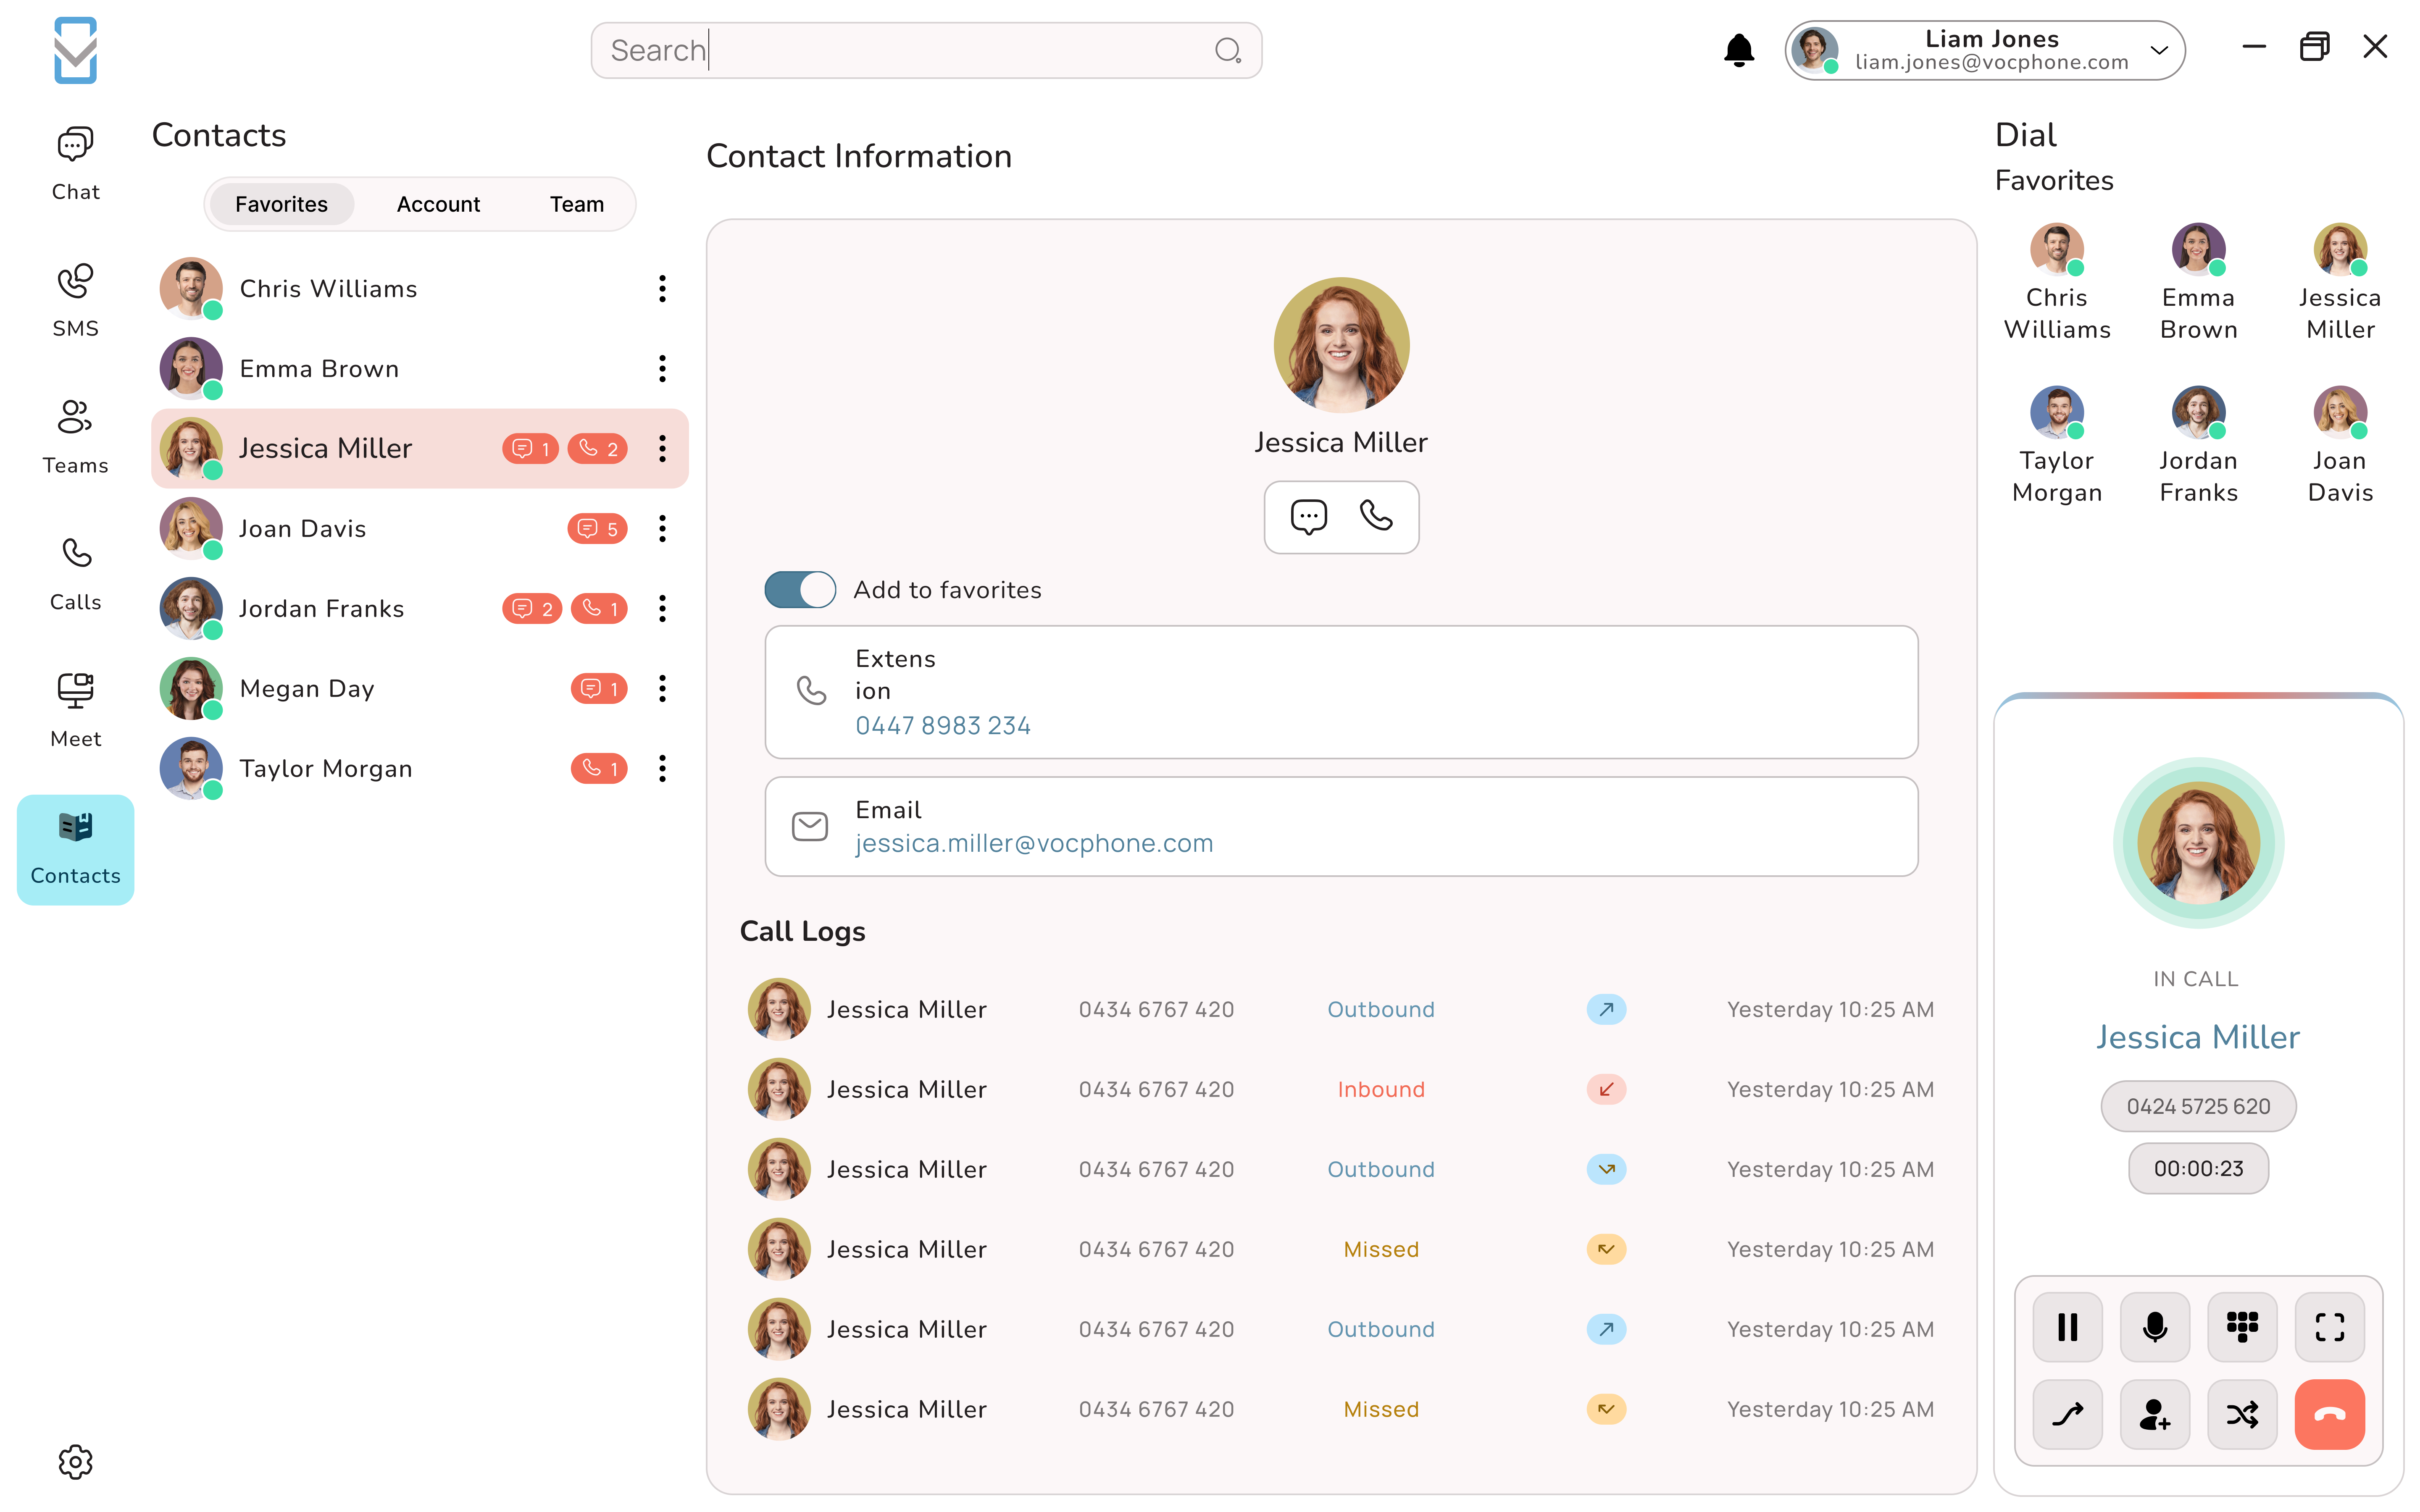Mute the microphone in the active call
This screenshot has height=1512, width=2420.
2154,1327
